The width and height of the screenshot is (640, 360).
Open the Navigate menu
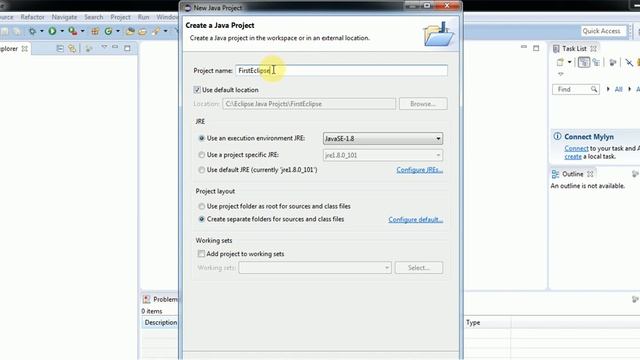pos(64,17)
